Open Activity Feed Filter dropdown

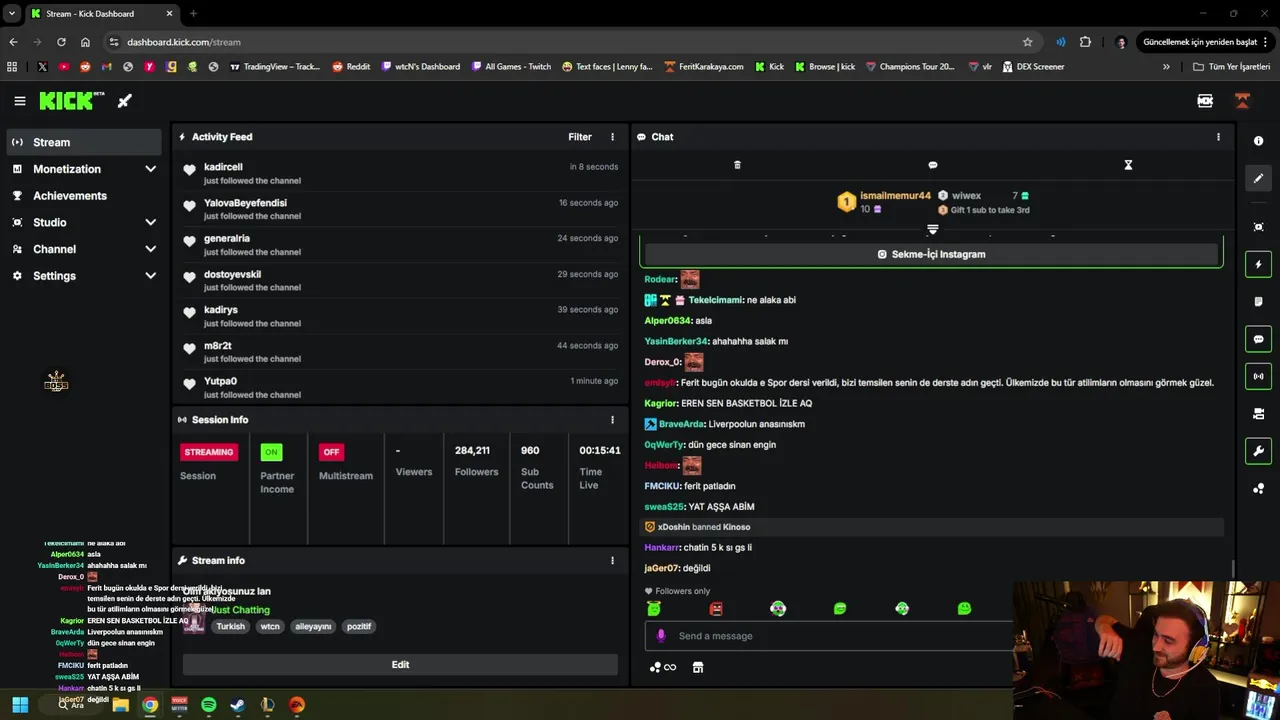tap(580, 137)
